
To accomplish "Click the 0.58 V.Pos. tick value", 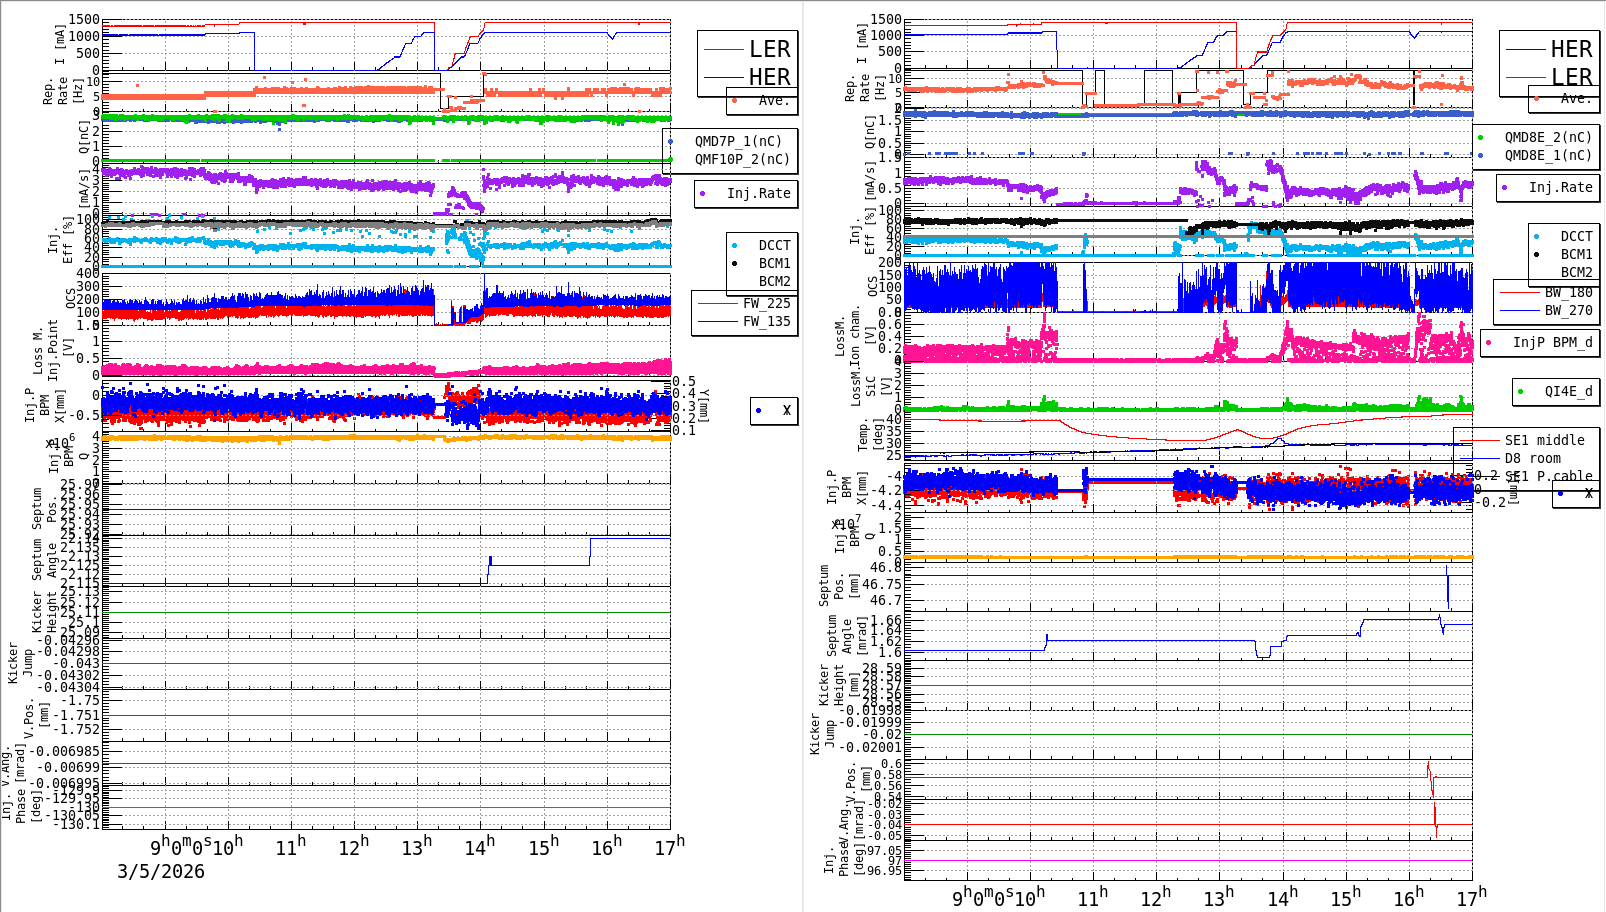I will point(886,774).
